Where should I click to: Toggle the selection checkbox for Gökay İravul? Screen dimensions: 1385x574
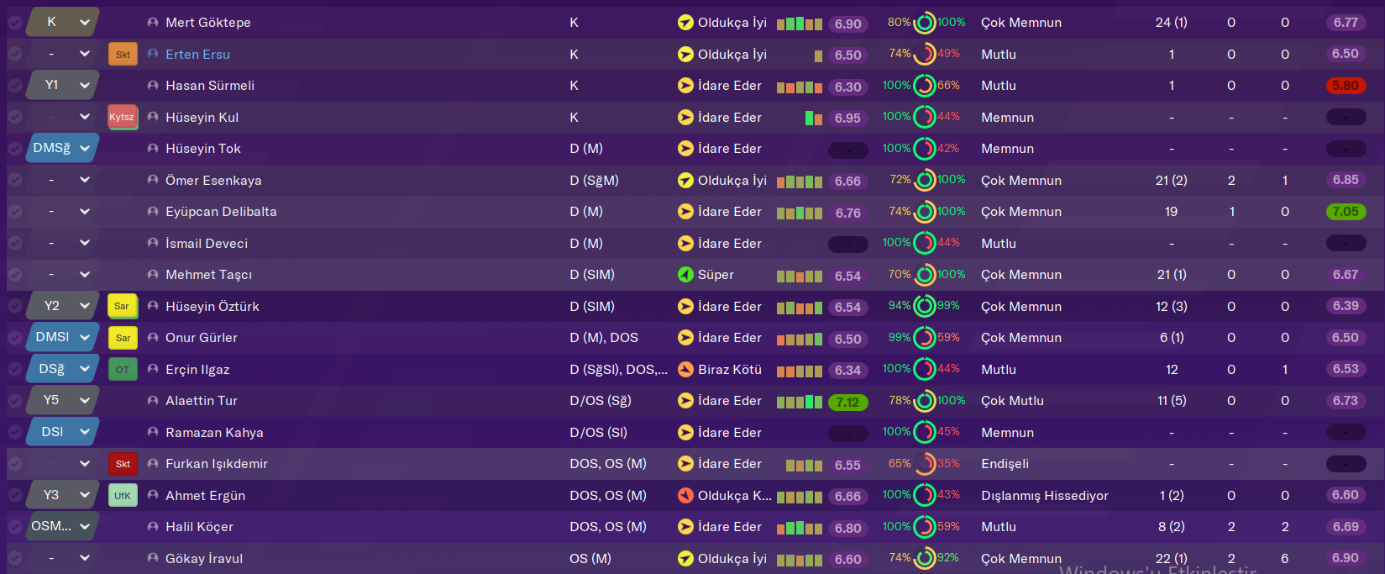pyautogui.click(x=14, y=559)
